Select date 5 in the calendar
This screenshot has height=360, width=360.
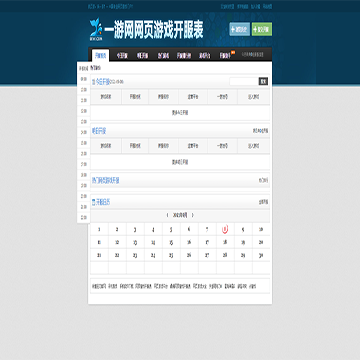pos(171,229)
